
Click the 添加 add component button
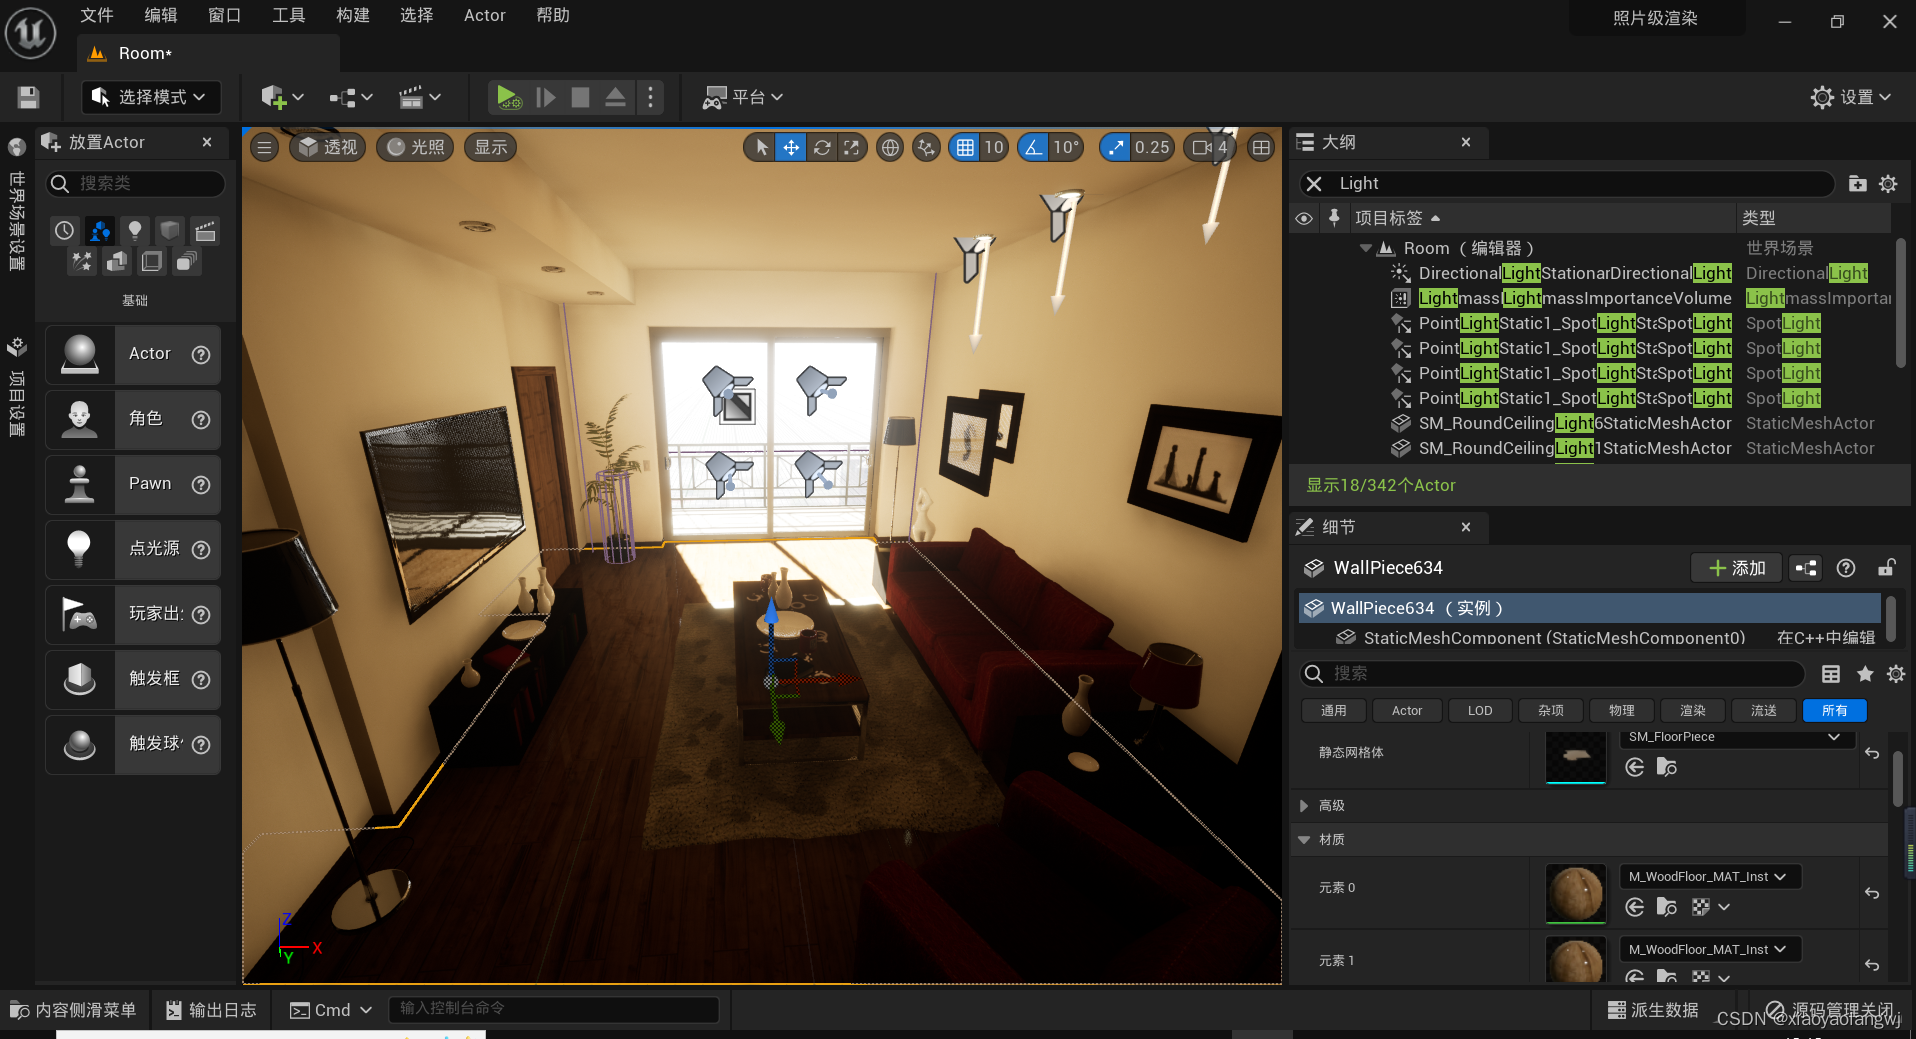[1737, 568]
